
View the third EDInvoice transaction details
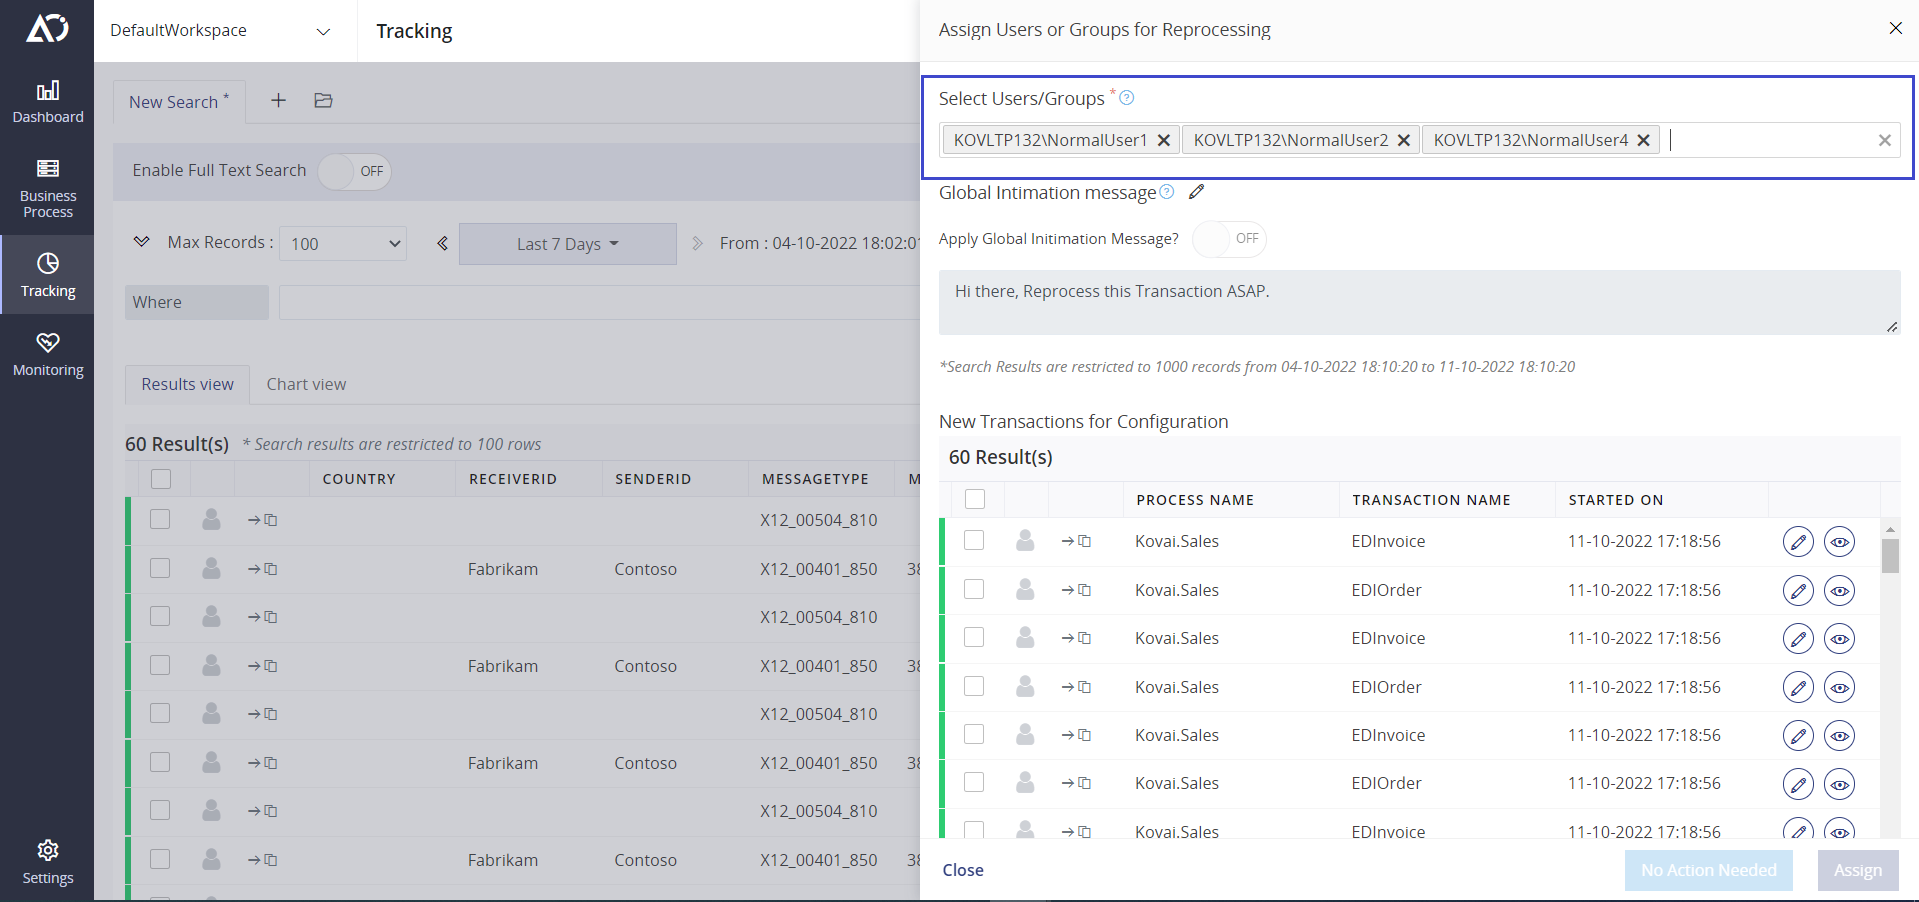tap(1840, 736)
